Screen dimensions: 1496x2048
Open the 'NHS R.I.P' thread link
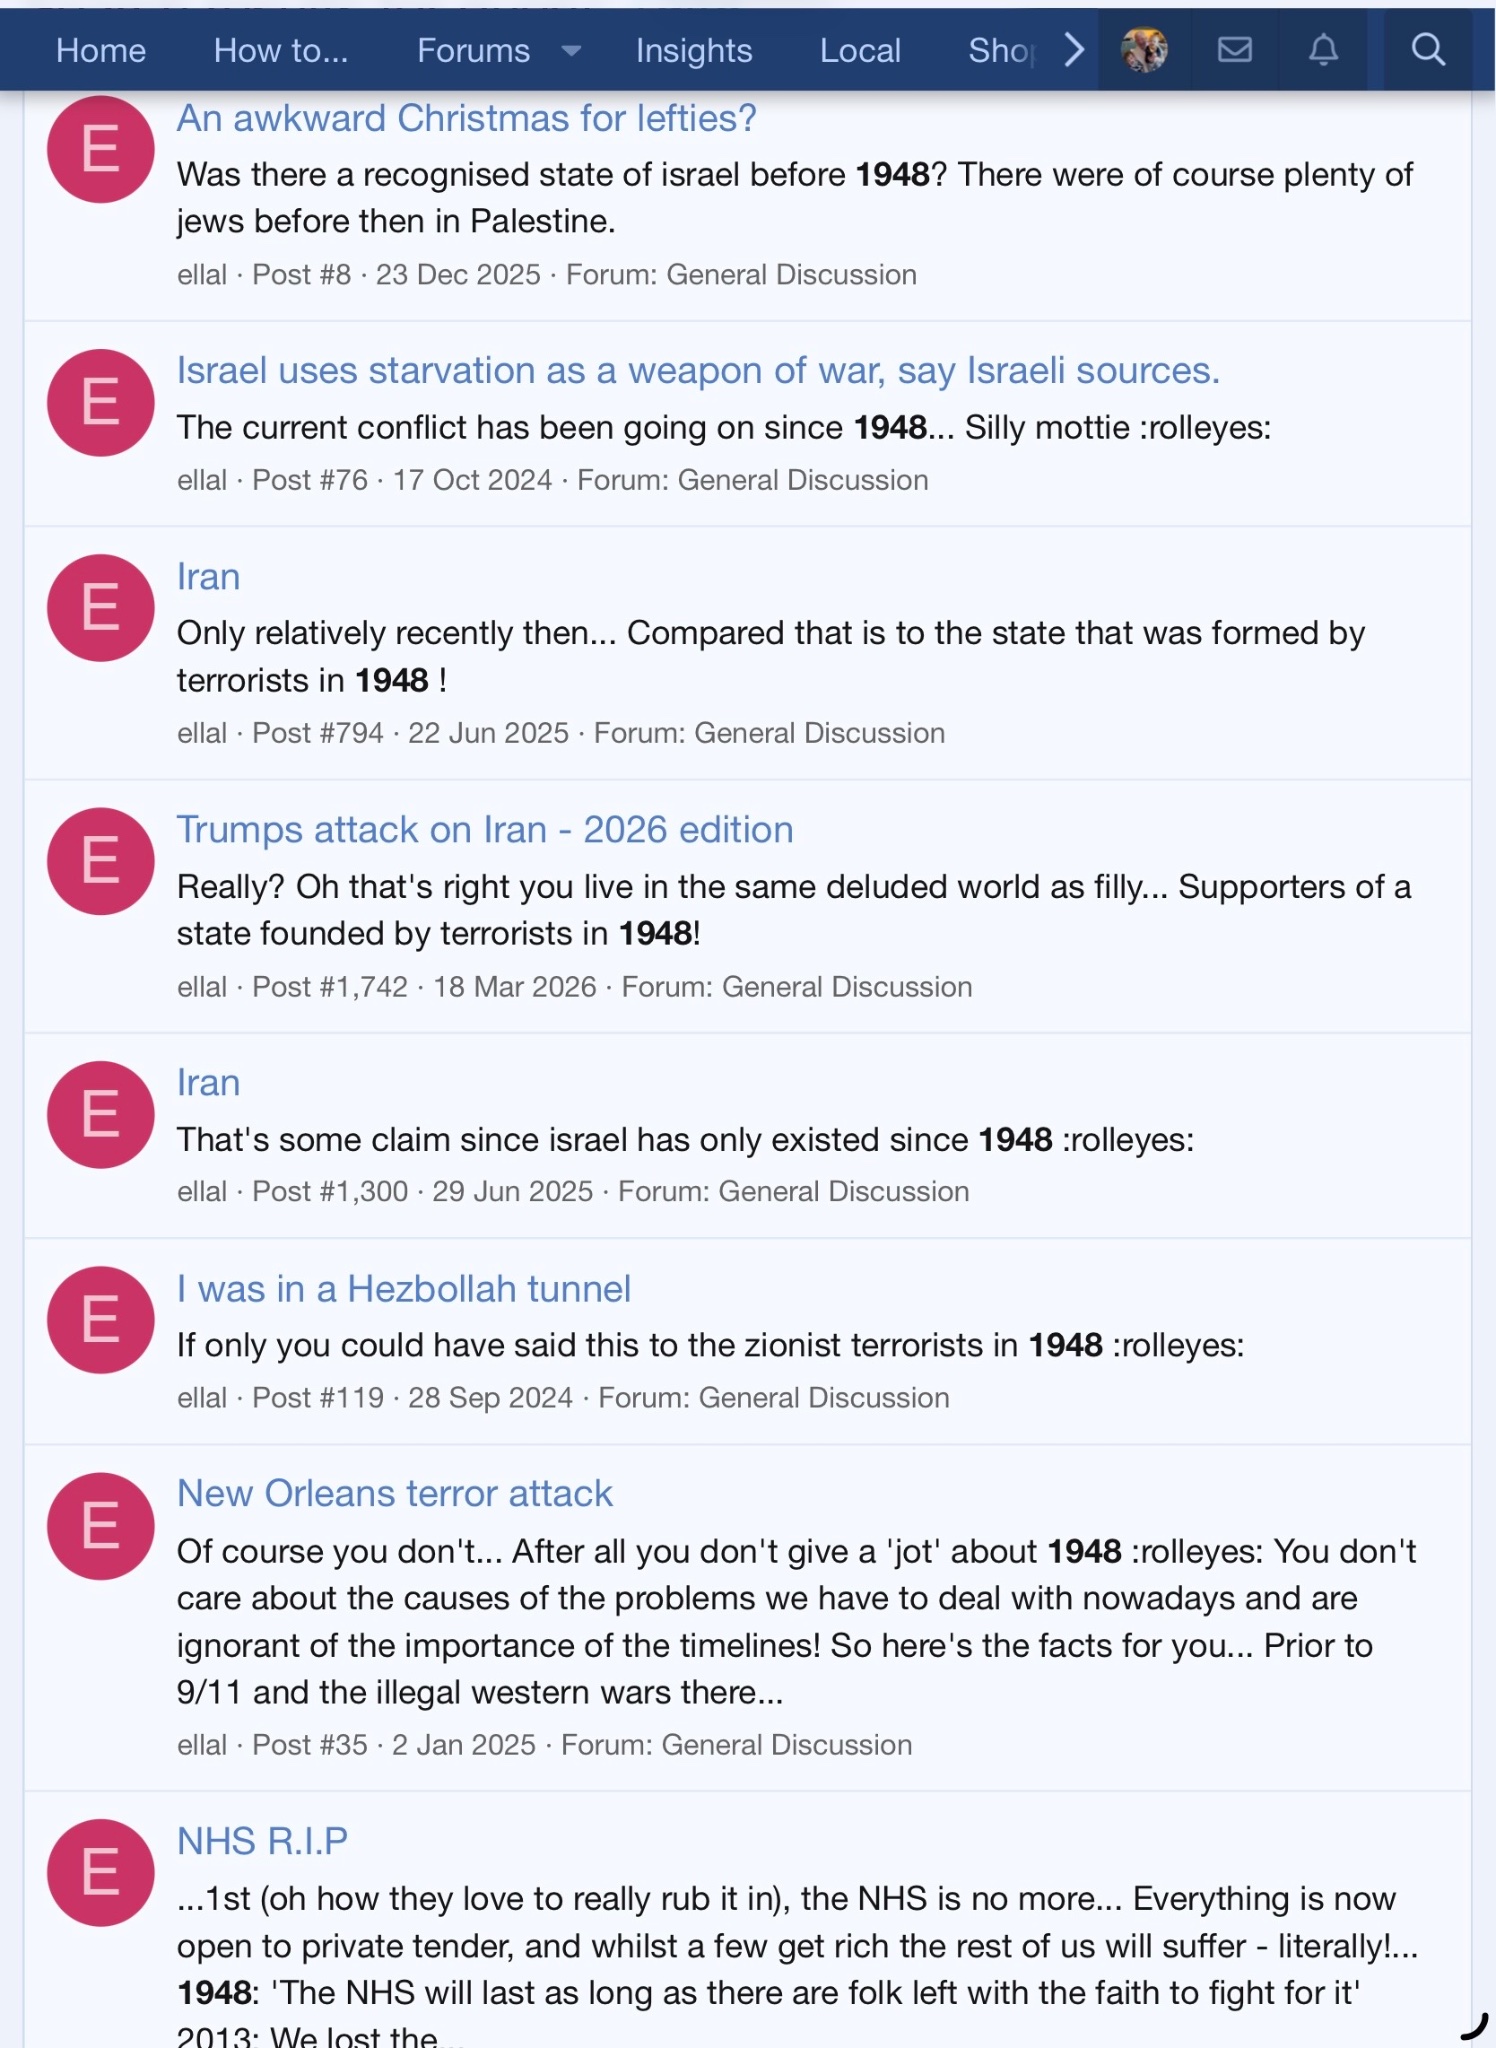pos(262,1841)
